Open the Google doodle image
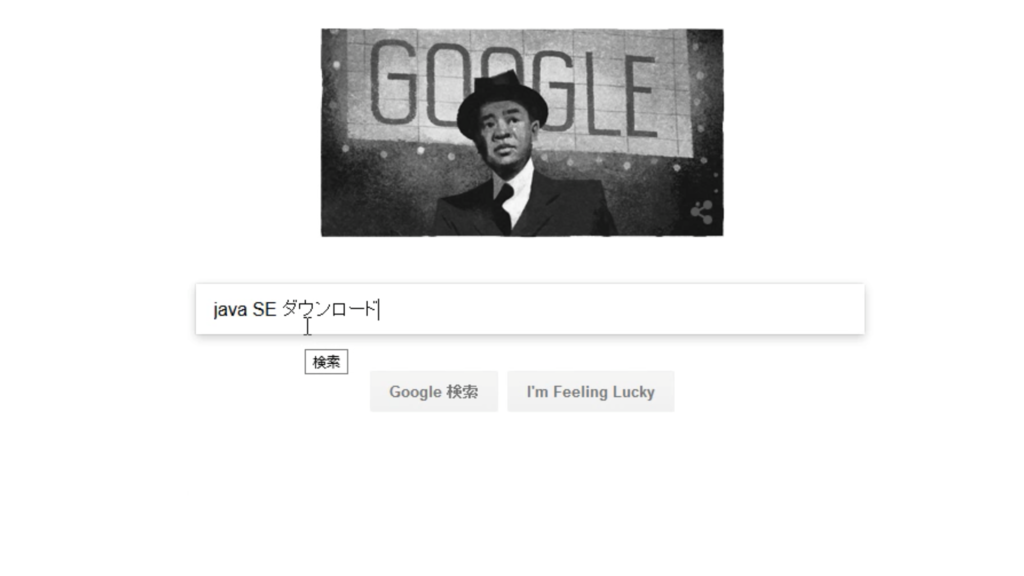Viewport: 1024px width, 576px height. [522, 132]
